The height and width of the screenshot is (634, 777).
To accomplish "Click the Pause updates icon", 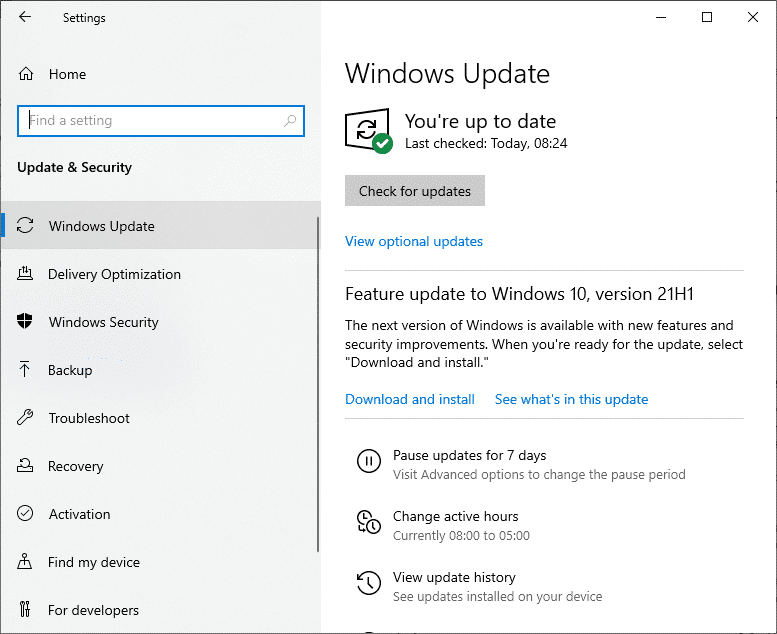I will pyautogui.click(x=368, y=461).
